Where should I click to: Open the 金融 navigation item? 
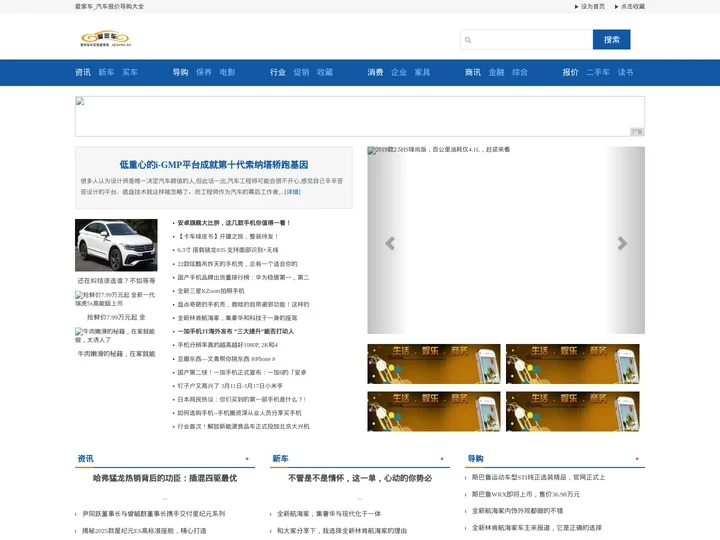tap(496, 72)
